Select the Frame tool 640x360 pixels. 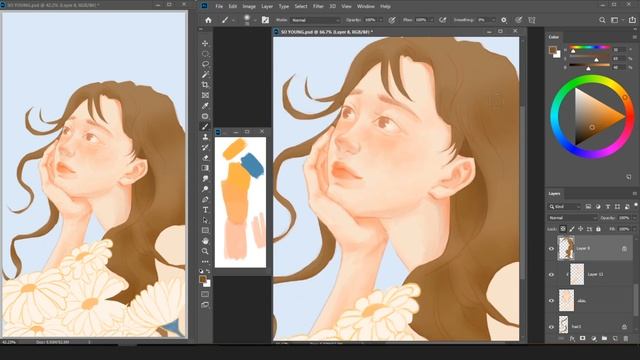pyautogui.click(x=205, y=96)
